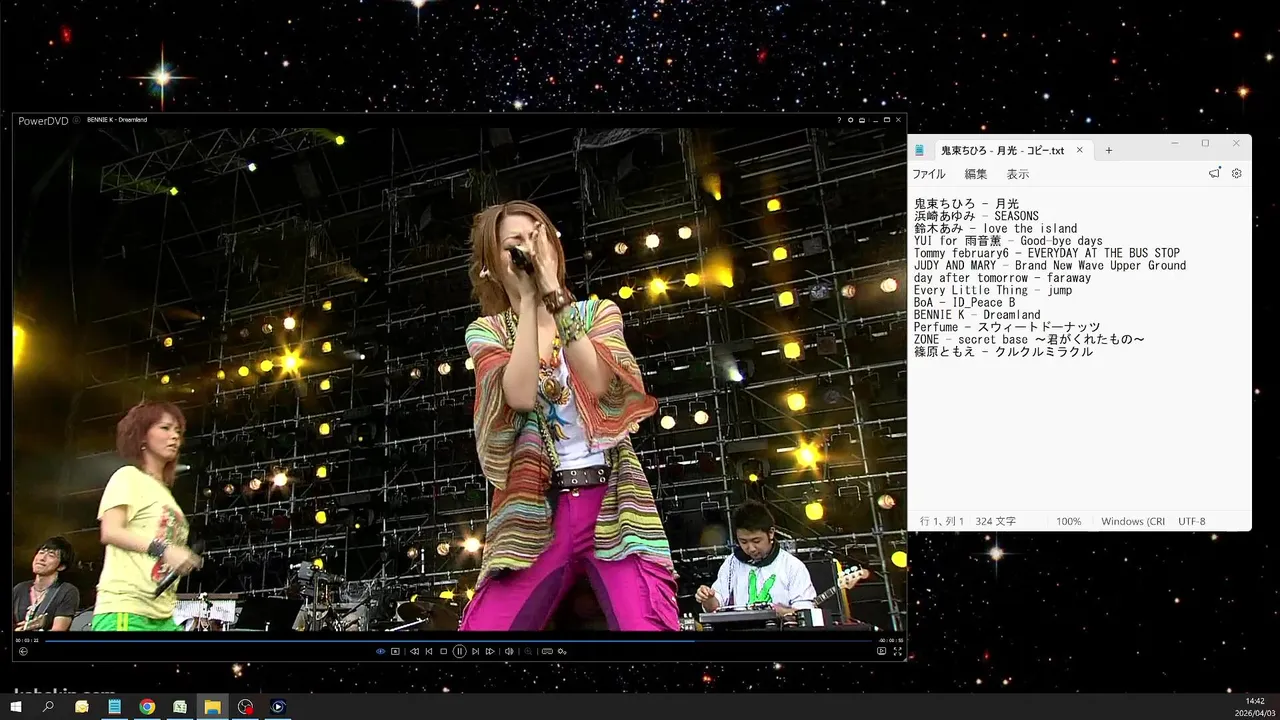
Task: Click the 'JUDY AND MARY' line in Notepad
Action: [x=1050, y=265]
